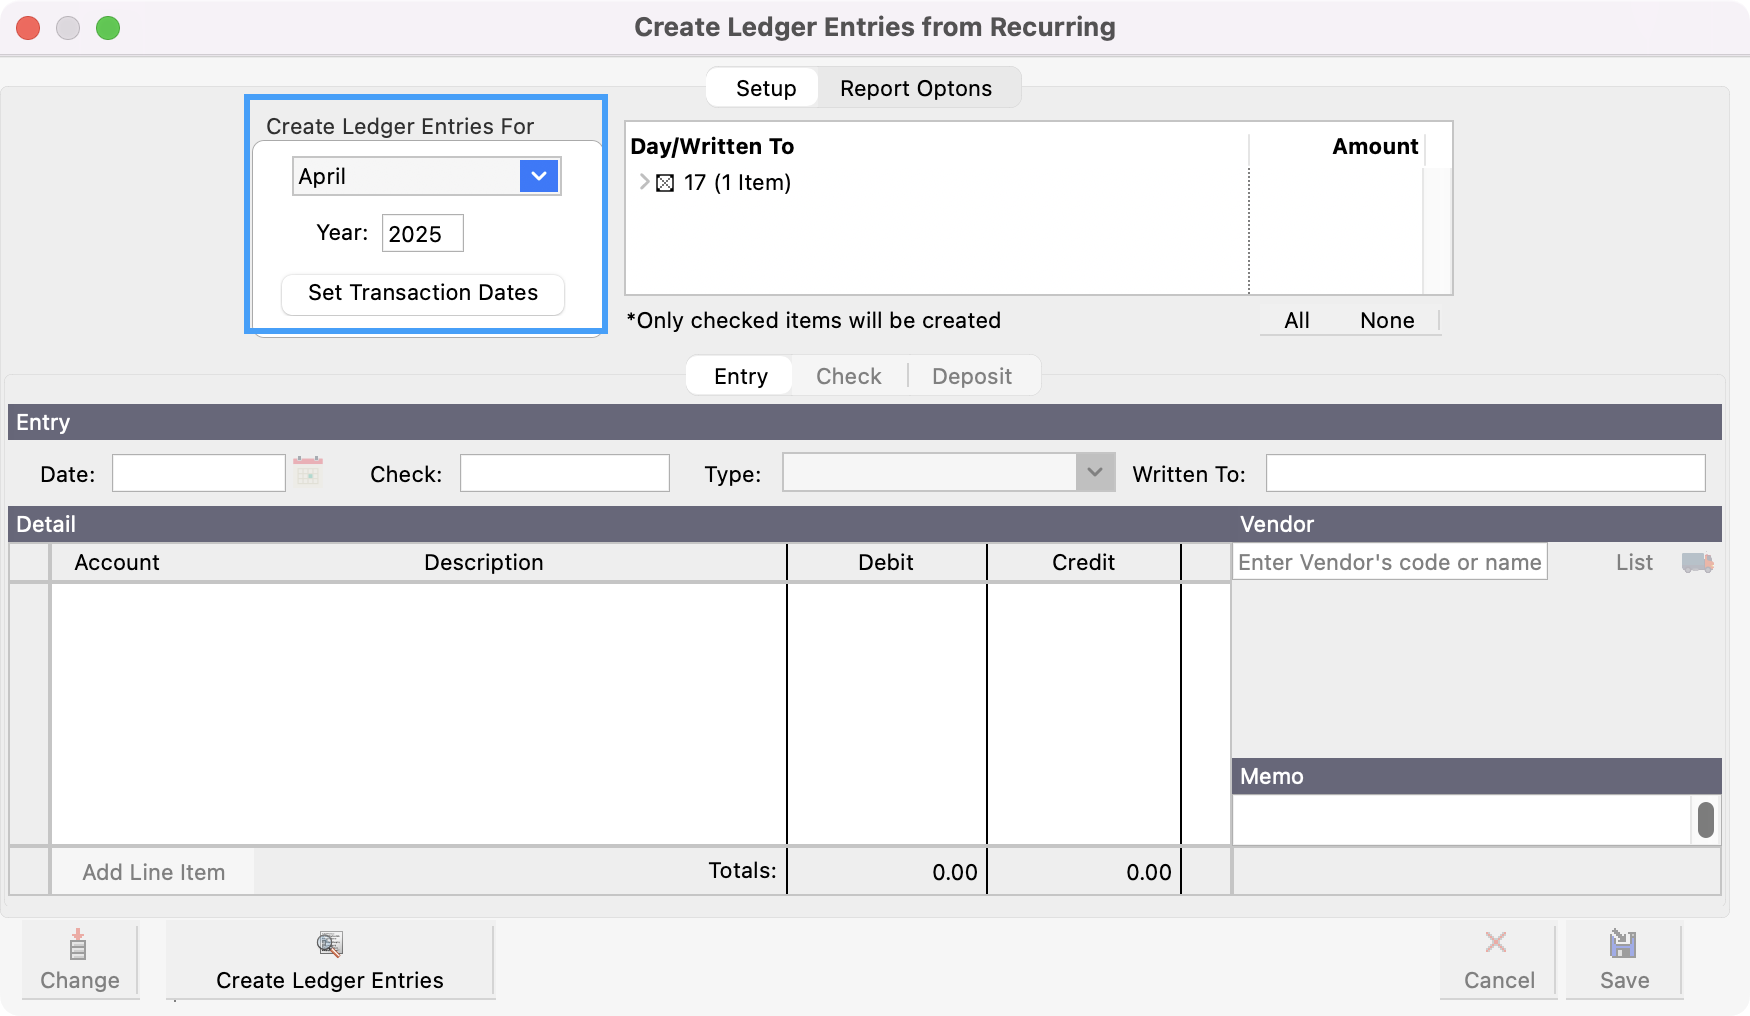Open the April month dropdown
The image size is (1750, 1016).
point(539,177)
